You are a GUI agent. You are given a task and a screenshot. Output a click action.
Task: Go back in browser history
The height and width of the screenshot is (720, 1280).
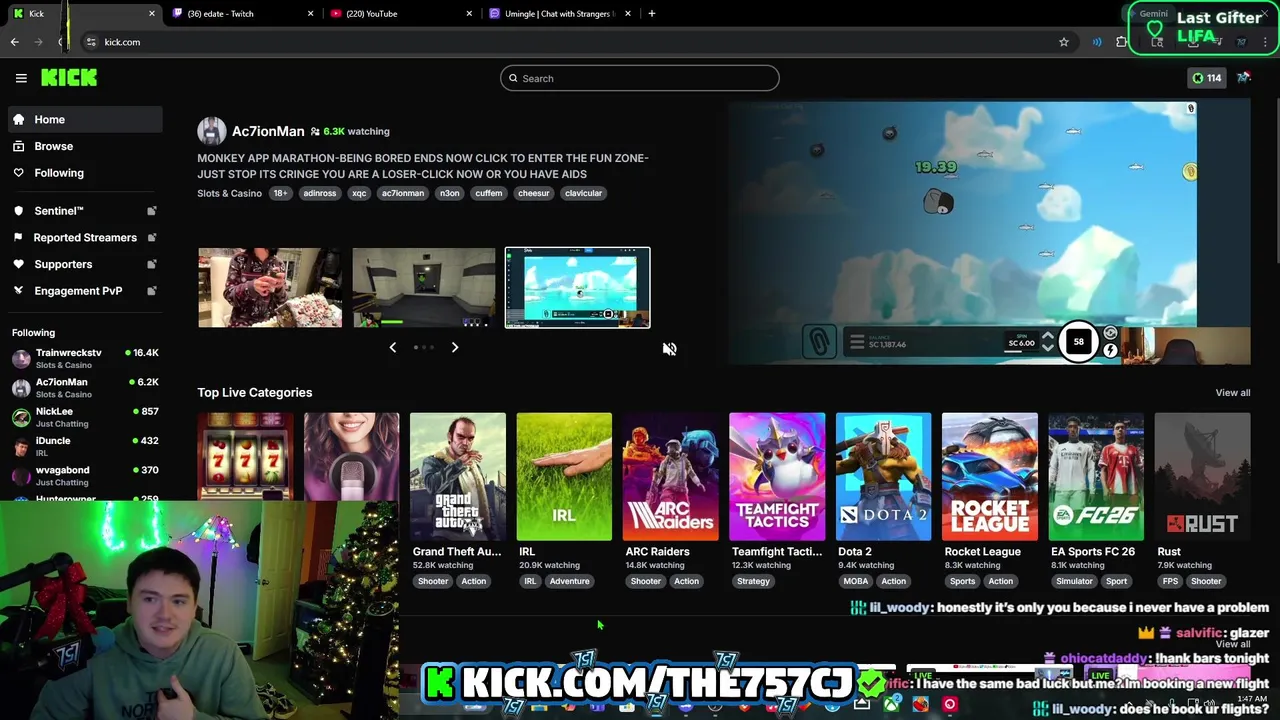[15, 42]
